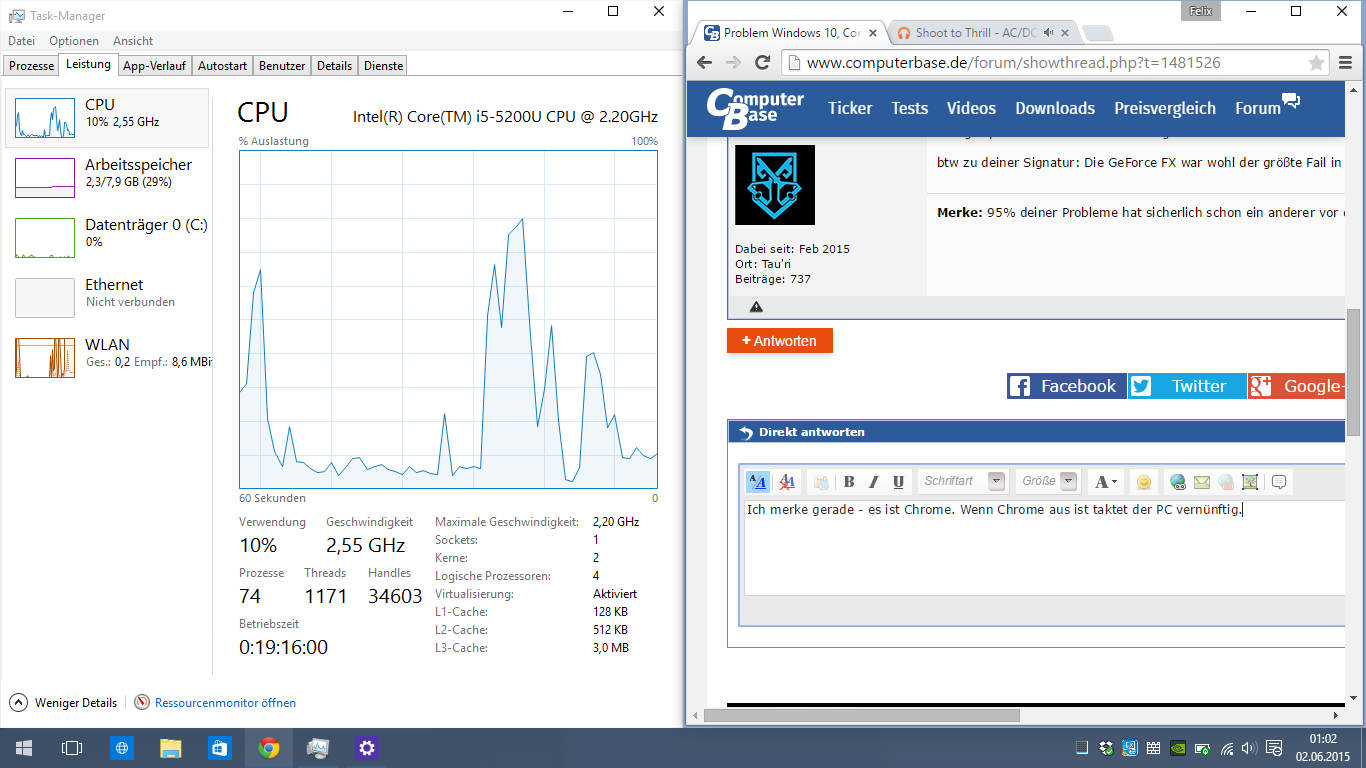Viewport: 1366px width, 768px height.
Task: Click the warning triangle report post icon
Action: (756, 307)
